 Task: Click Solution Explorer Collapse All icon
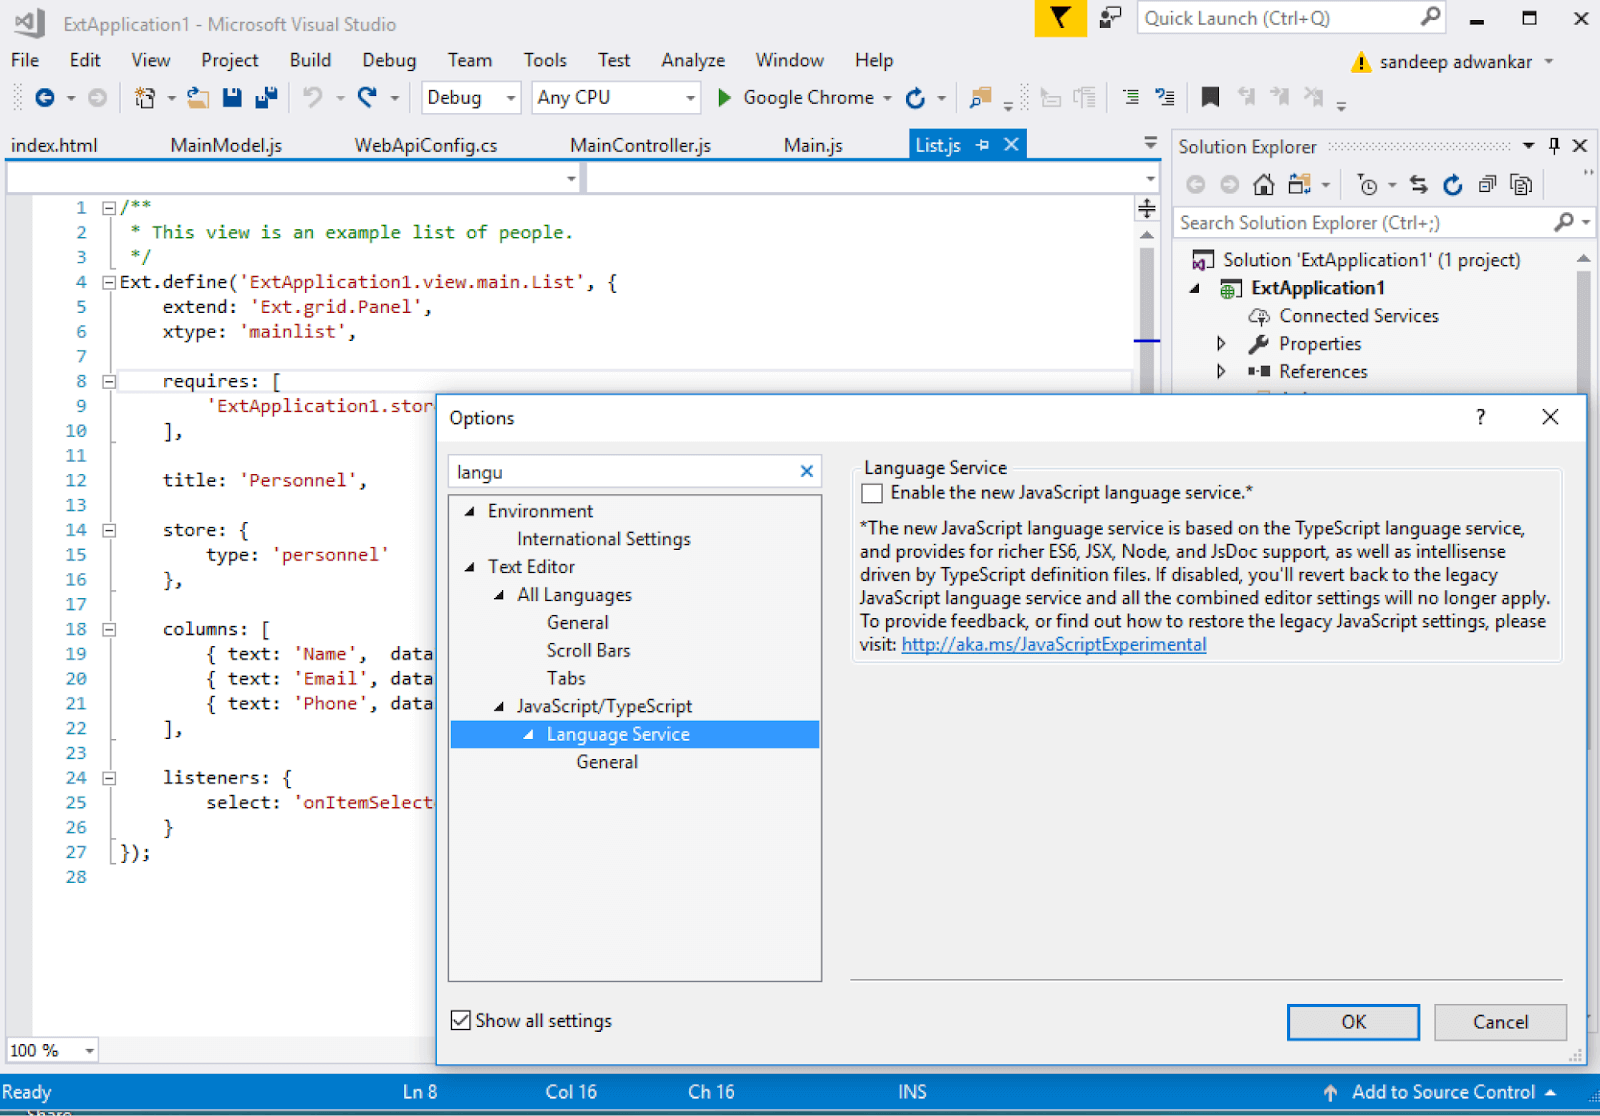(1487, 184)
